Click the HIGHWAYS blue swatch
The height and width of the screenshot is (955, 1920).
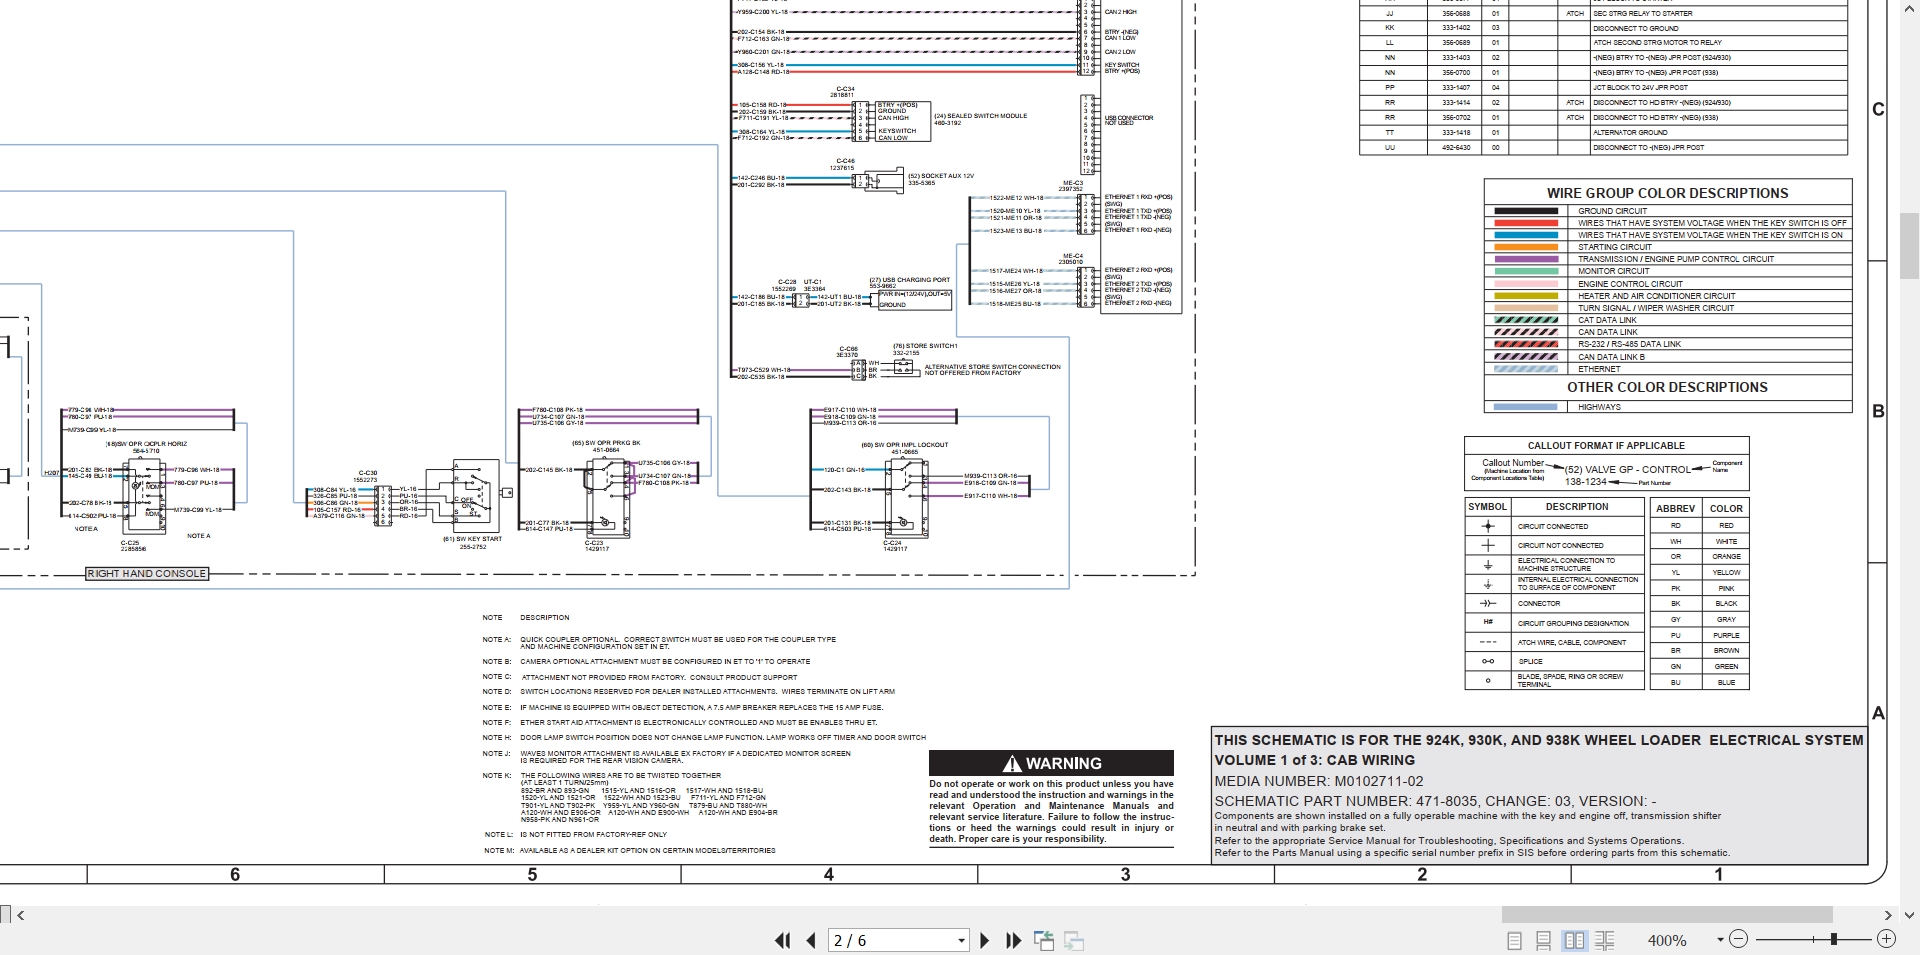click(x=1525, y=407)
